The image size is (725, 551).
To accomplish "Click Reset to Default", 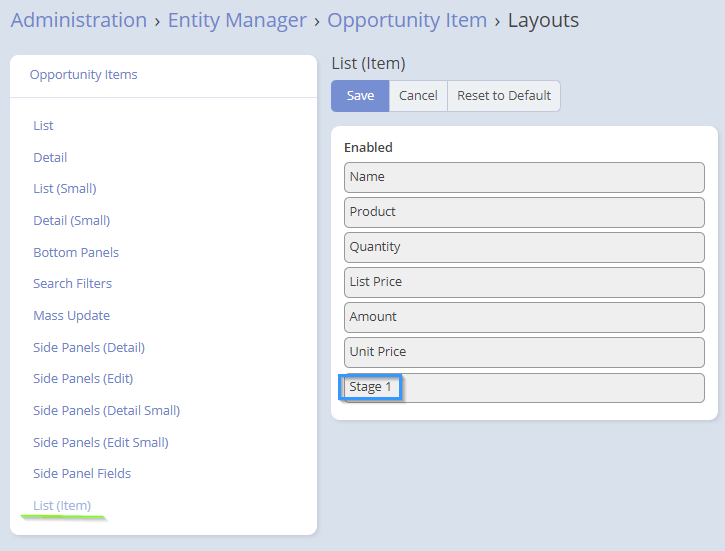I will 504,96.
